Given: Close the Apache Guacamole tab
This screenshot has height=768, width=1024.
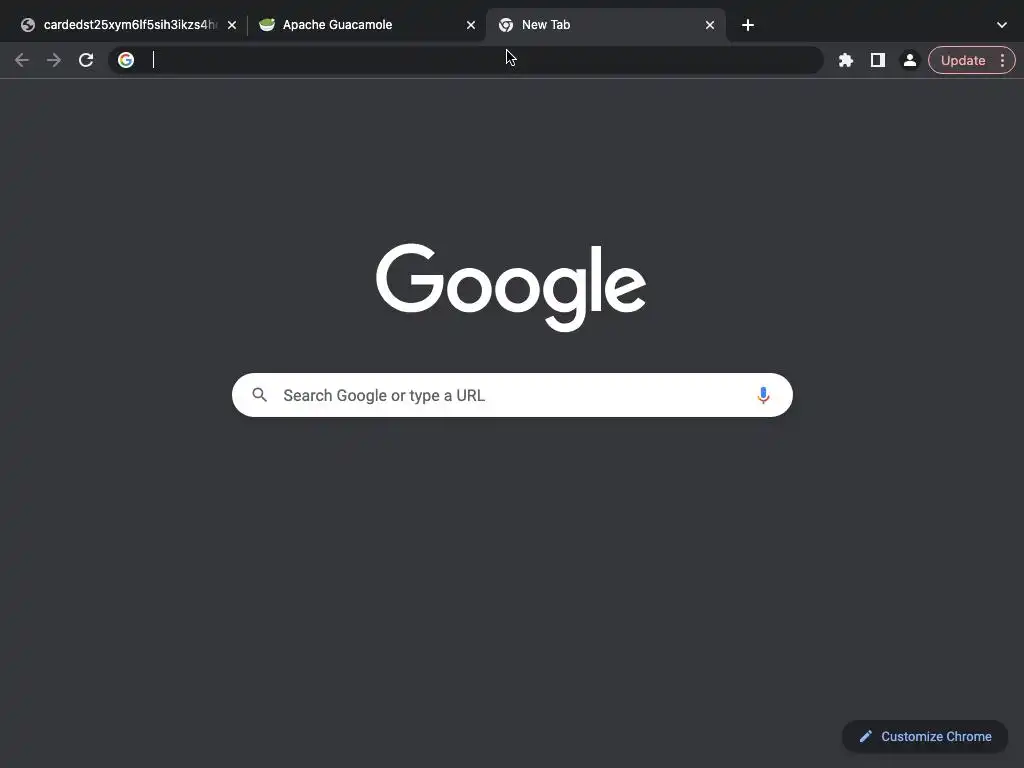Looking at the screenshot, I should tap(471, 25).
